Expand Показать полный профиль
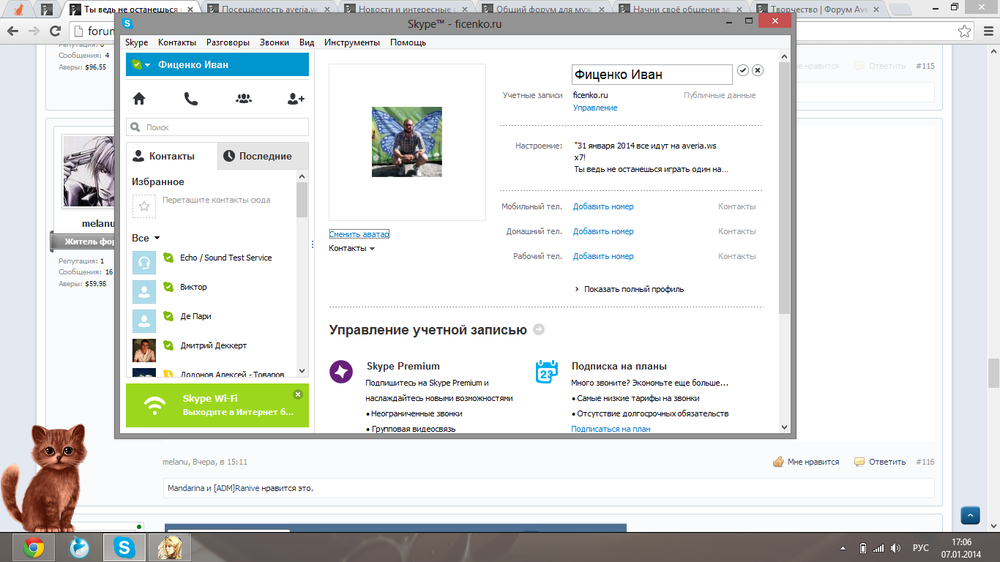Image resolution: width=1000 pixels, height=562 pixels. [x=630, y=289]
